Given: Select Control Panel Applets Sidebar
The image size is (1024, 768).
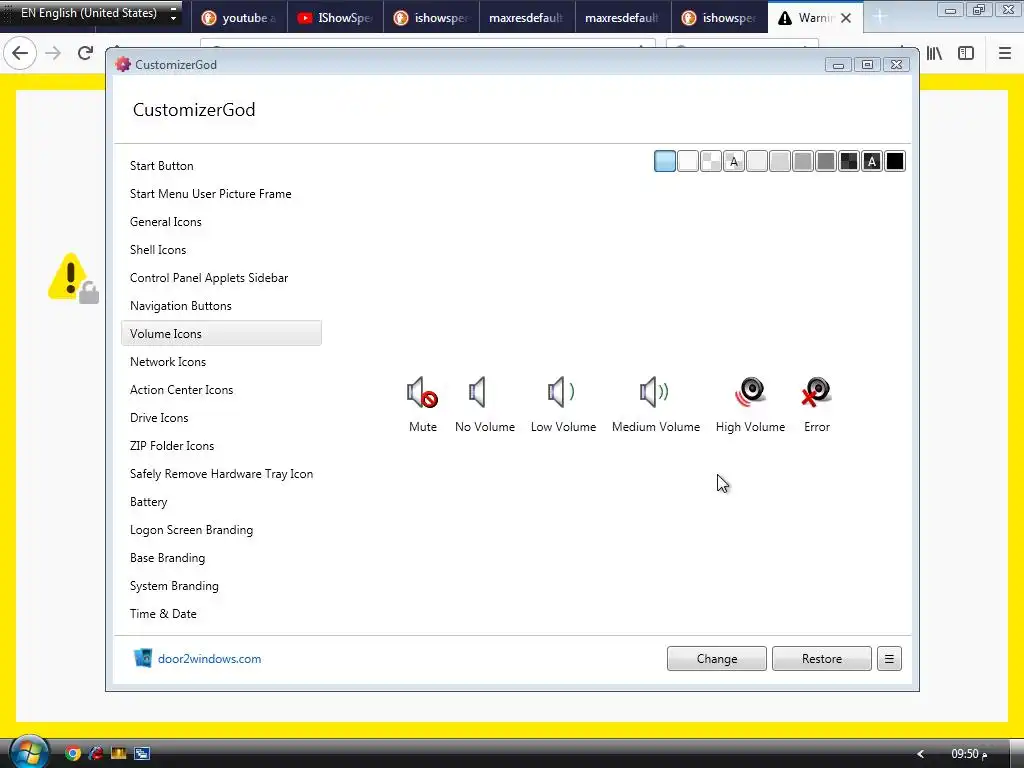Looking at the screenshot, I should 221,278.
